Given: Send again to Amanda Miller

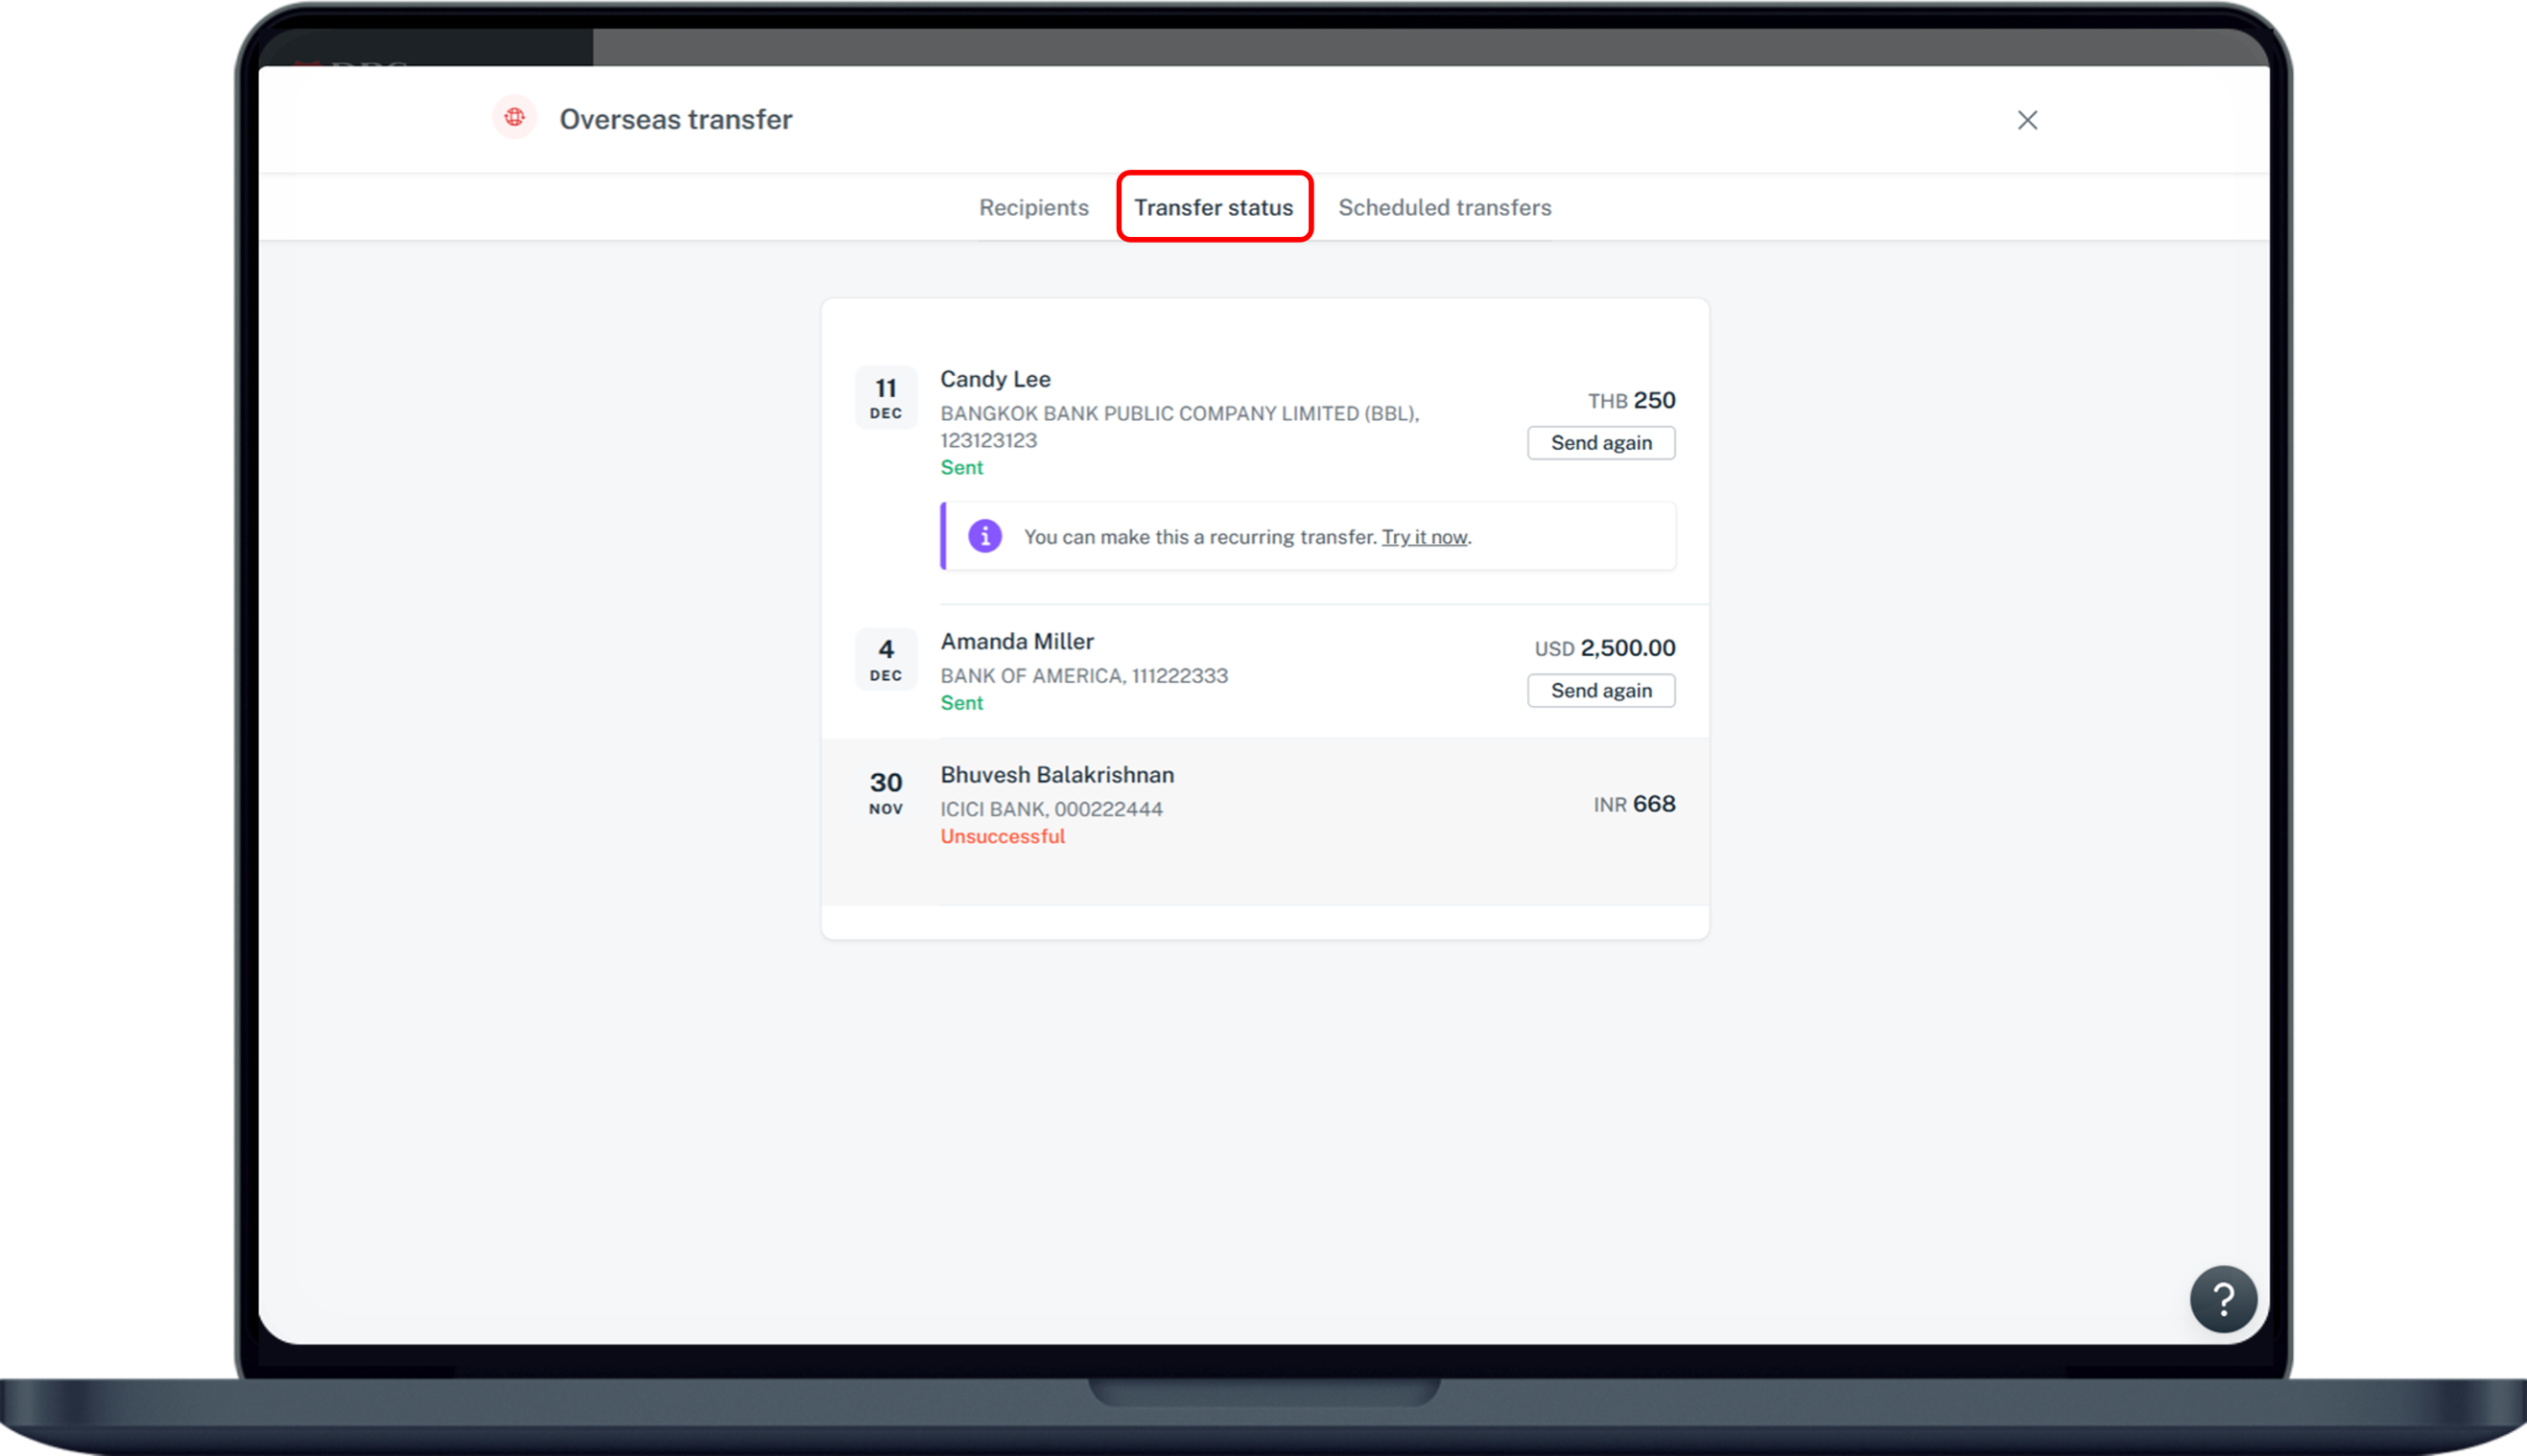Looking at the screenshot, I should click(x=1600, y=690).
